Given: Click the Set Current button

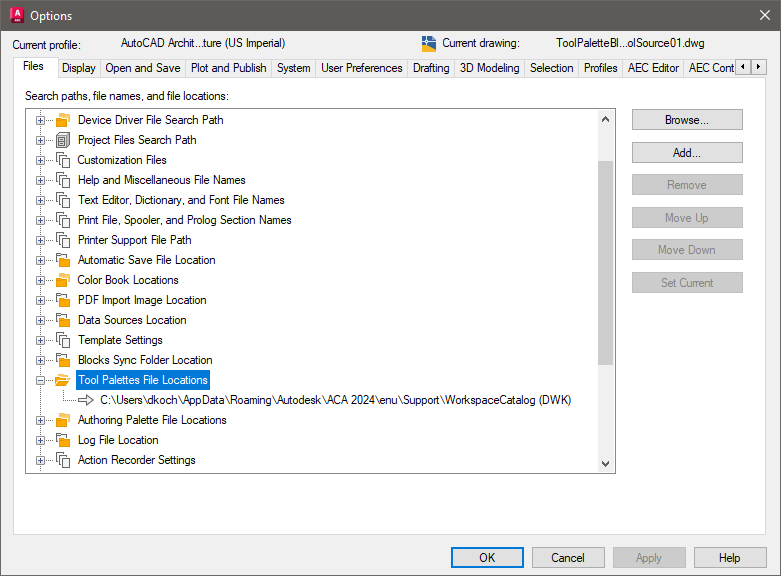Looking at the screenshot, I should pos(687,283).
